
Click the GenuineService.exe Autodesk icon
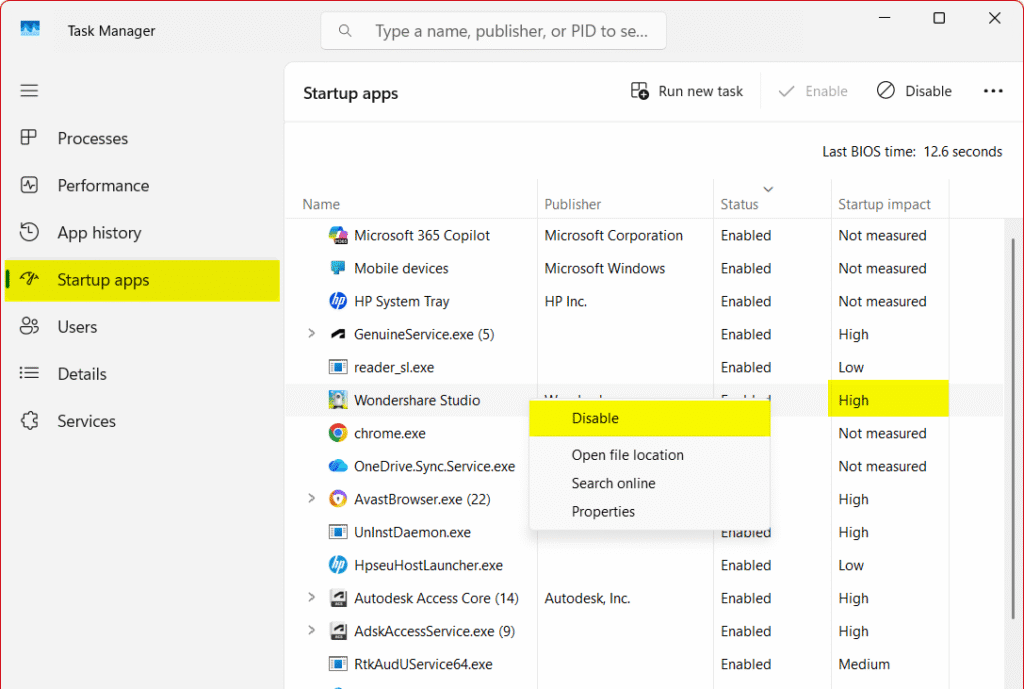(338, 334)
